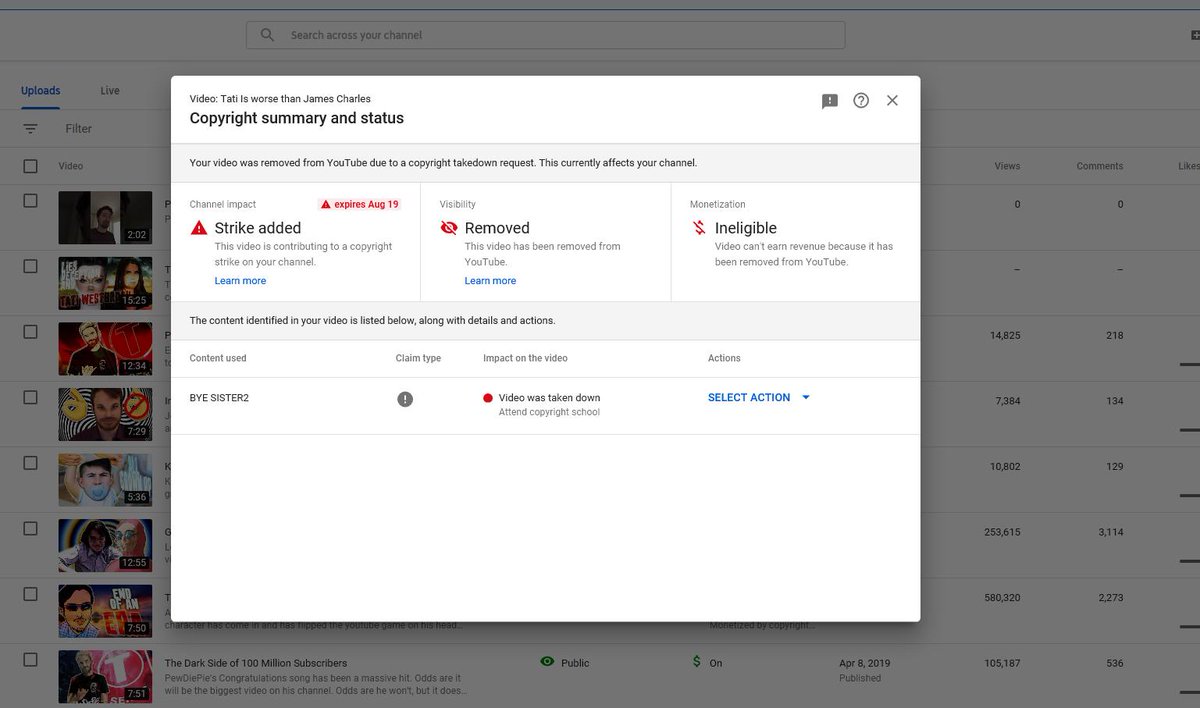1200x708 pixels.
Task: Click the 3,114 comments value
Action: click(x=1111, y=533)
